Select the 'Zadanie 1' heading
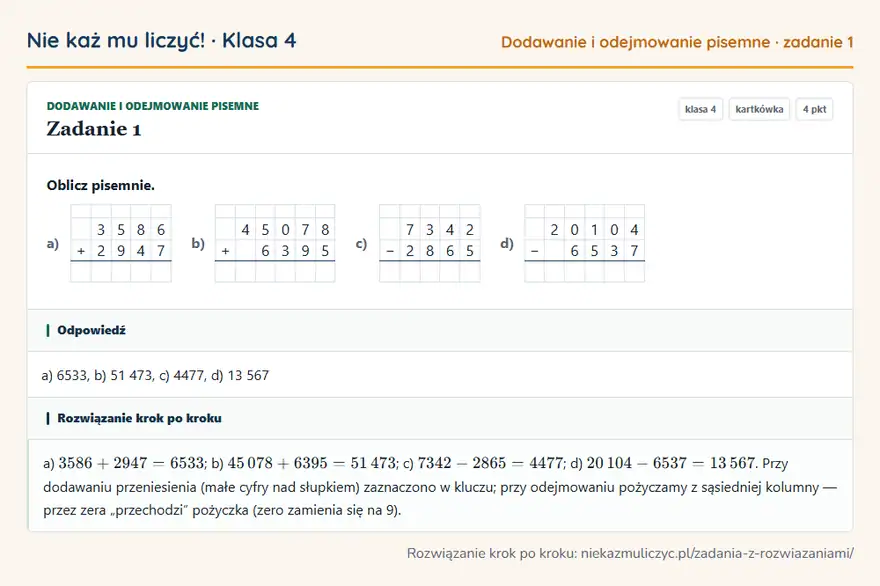Screen dimensions: 880x586 coord(94,129)
